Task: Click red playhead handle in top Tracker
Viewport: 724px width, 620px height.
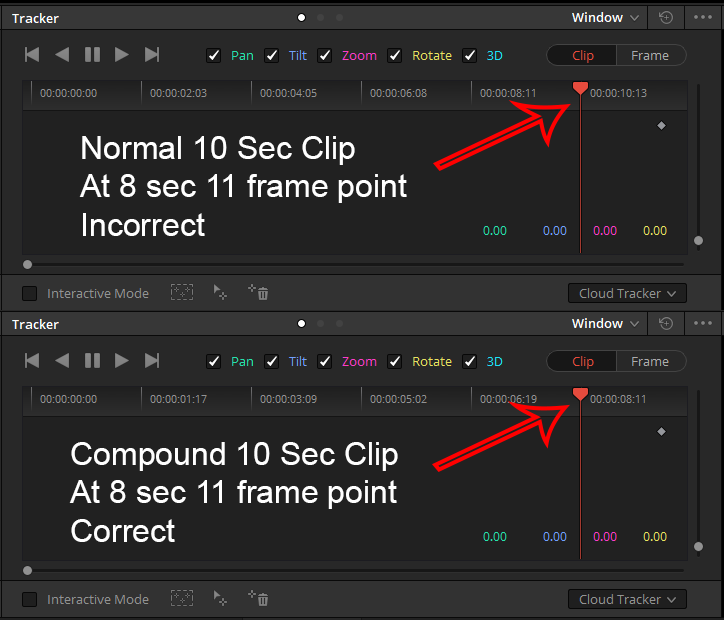Action: [580, 88]
